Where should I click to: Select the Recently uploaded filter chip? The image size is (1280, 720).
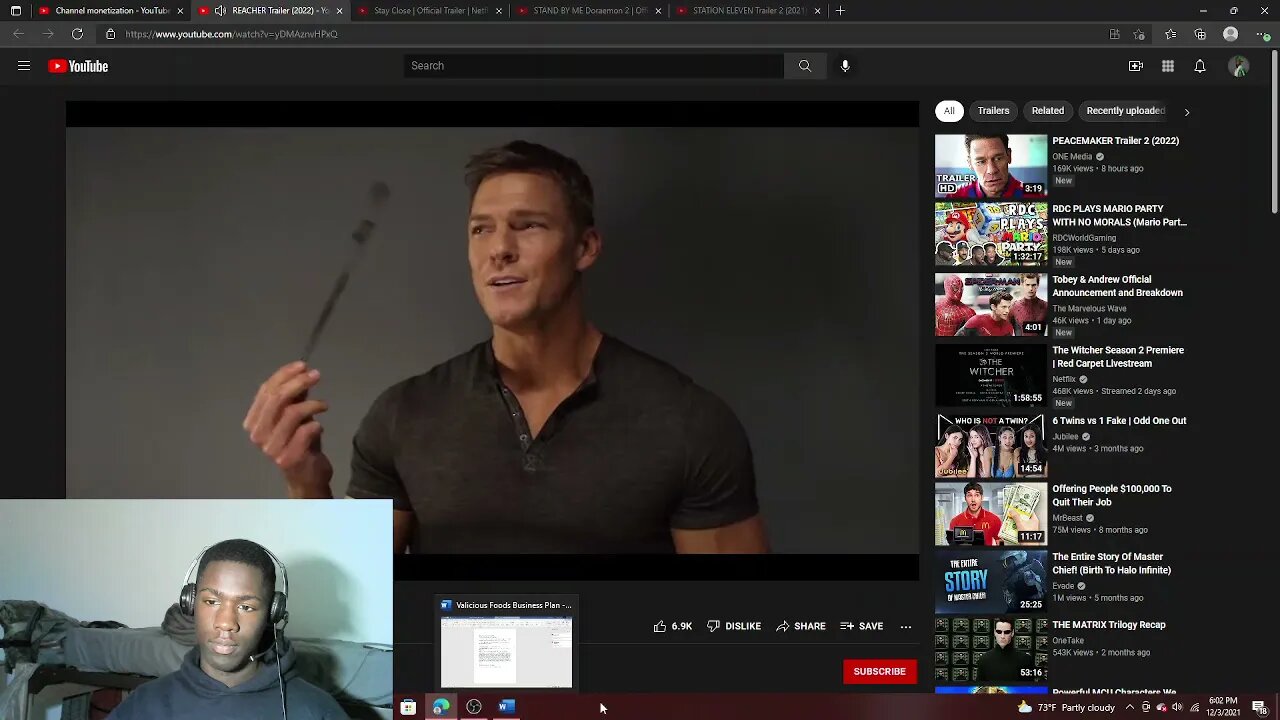point(1125,111)
